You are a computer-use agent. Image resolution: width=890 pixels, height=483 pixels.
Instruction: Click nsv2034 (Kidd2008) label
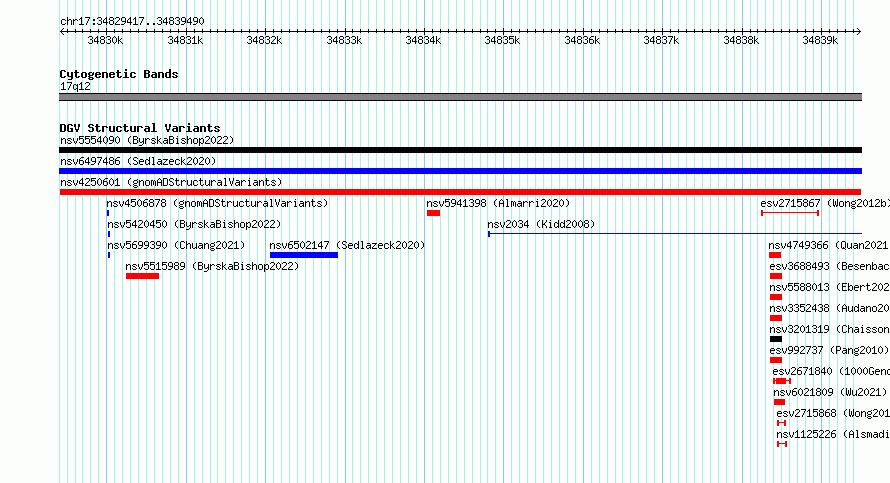point(541,224)
